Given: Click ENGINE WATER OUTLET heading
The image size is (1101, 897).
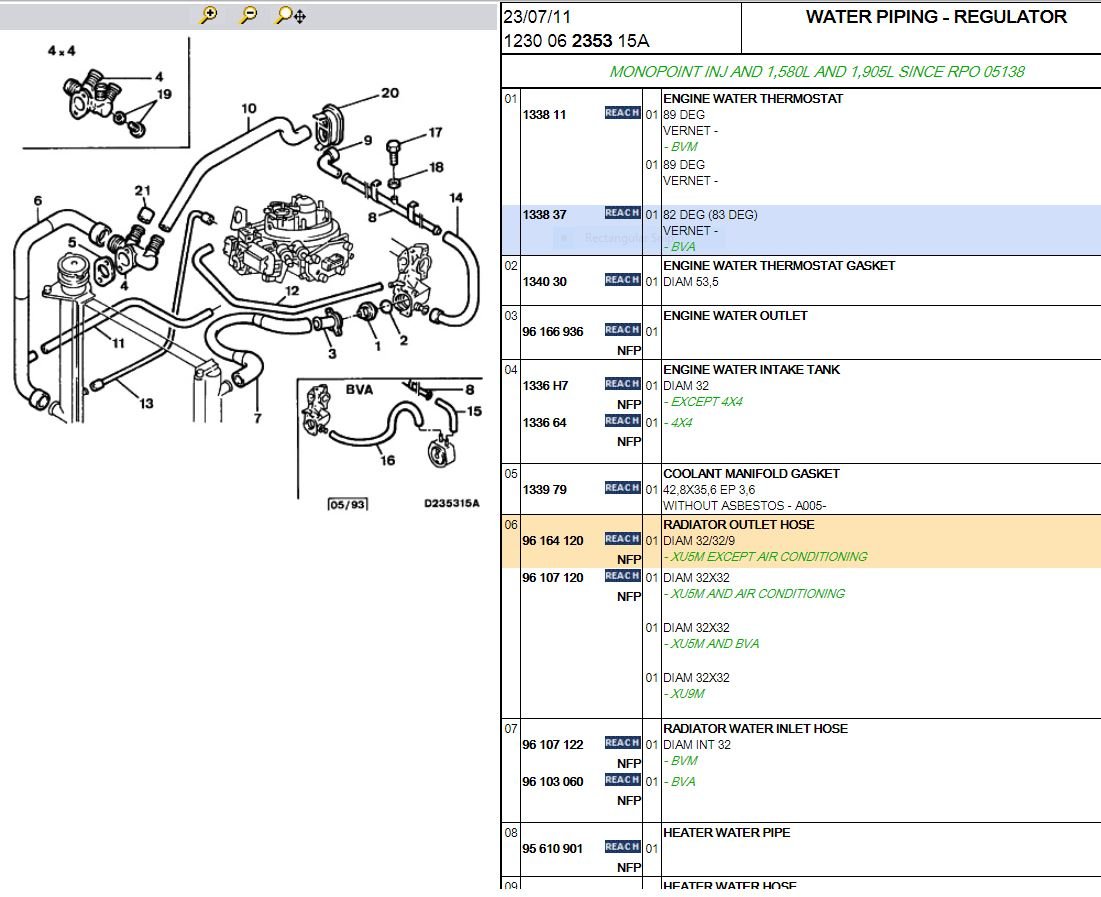Looking at the screenshot, I should tap(735, 315).
